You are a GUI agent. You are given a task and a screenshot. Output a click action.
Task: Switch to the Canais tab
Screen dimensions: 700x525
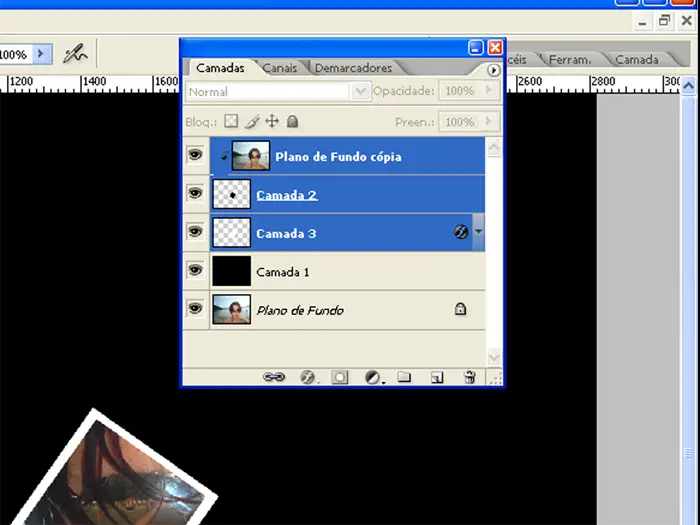[x=279, y=68]
